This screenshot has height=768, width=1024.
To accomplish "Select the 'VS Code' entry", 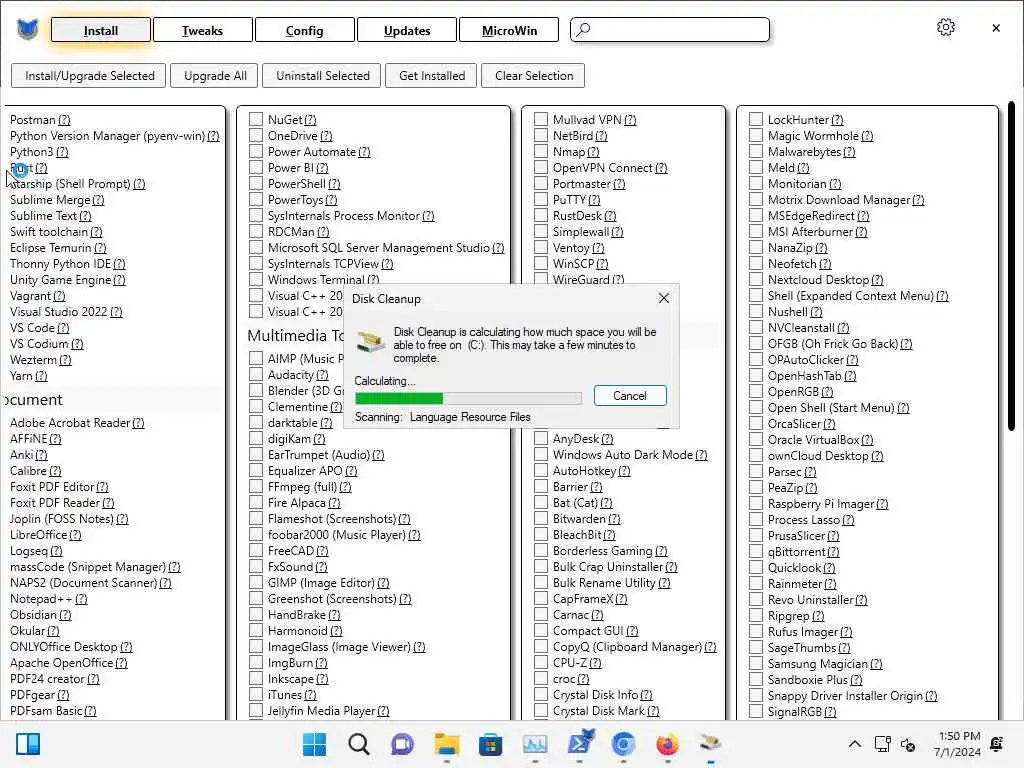I will (x=32, y=328).
